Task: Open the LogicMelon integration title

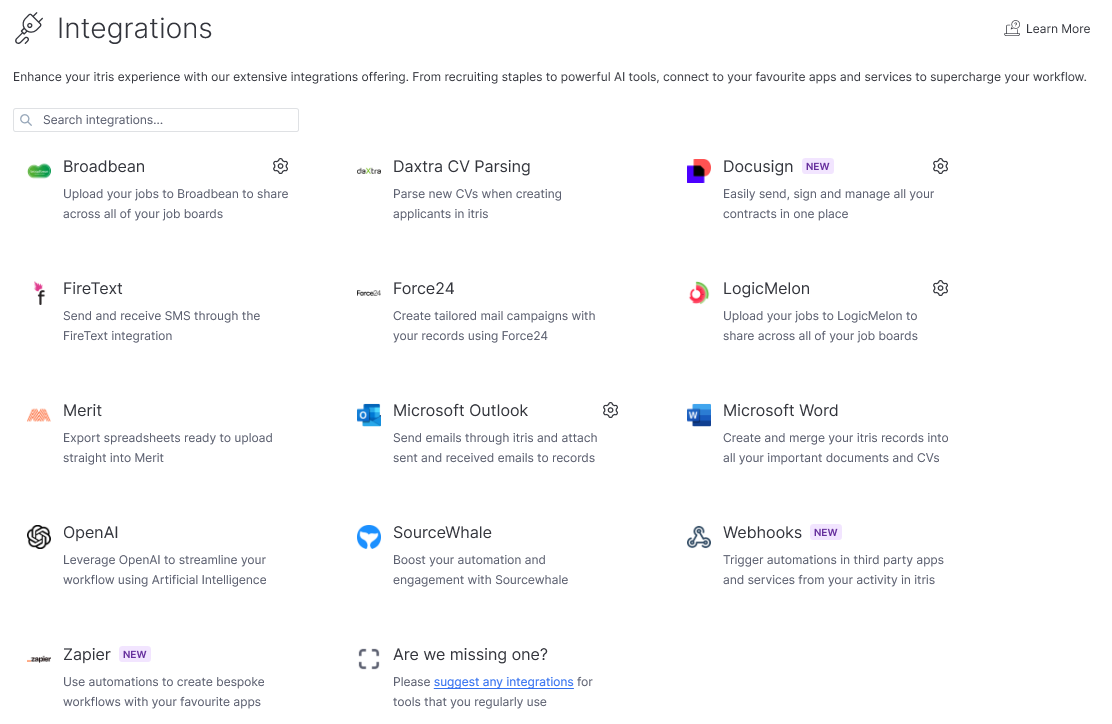Action: point(766,289)
